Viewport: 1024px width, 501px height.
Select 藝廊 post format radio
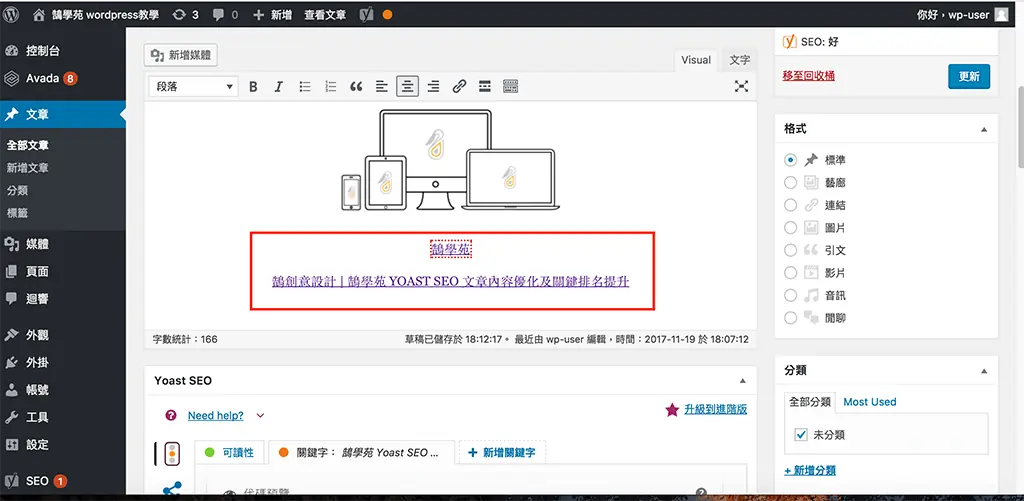point(790,182)
